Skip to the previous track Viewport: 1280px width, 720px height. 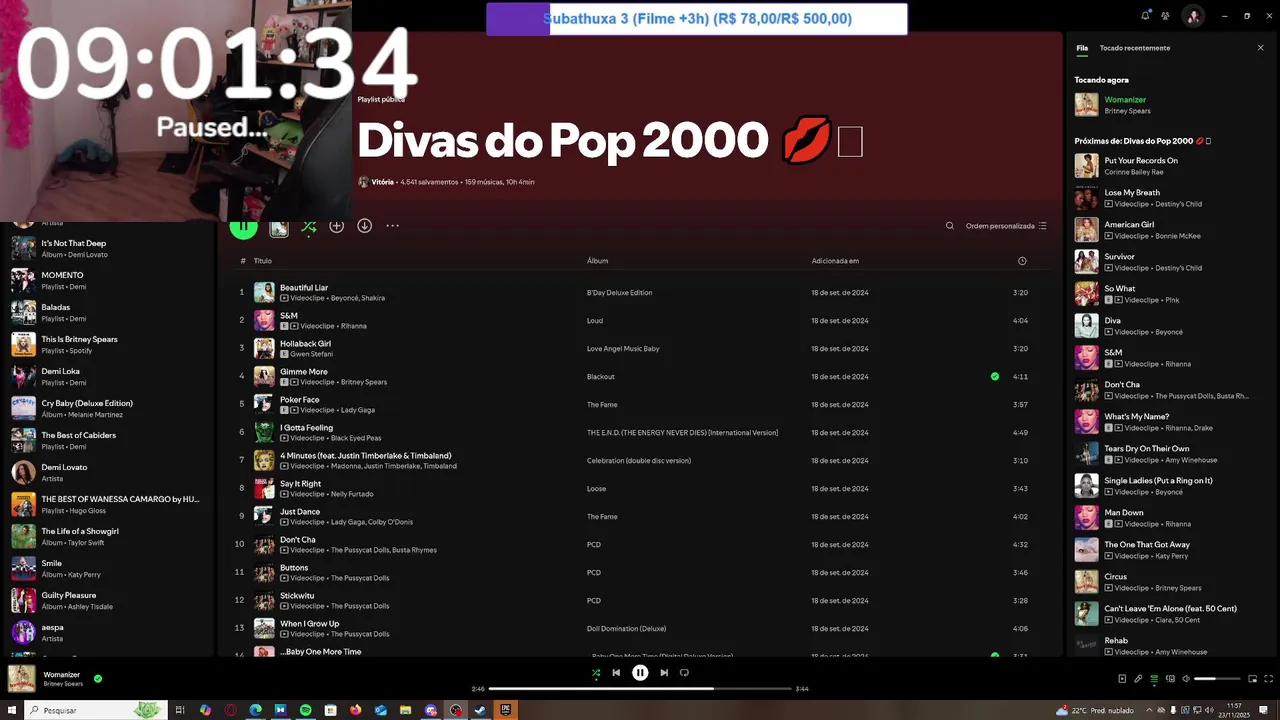click(616, 673)
